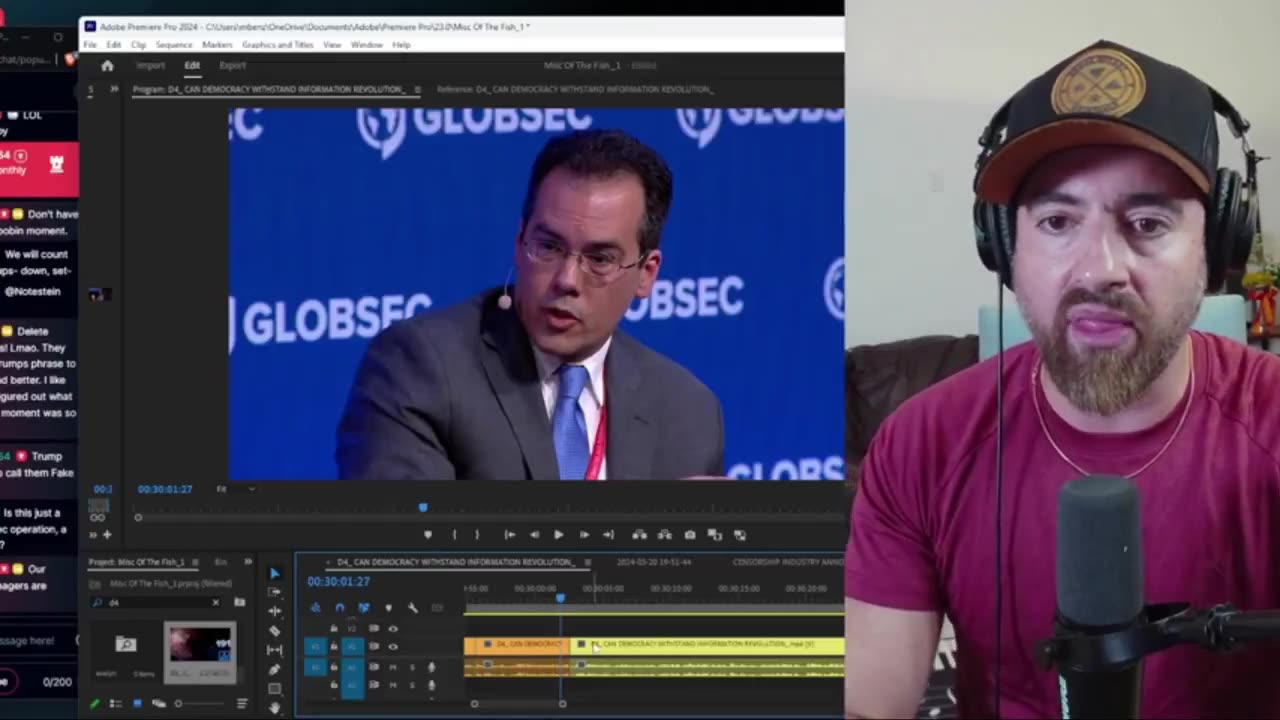Click the green pencil write toggle in Project panel

click(95, 704)
